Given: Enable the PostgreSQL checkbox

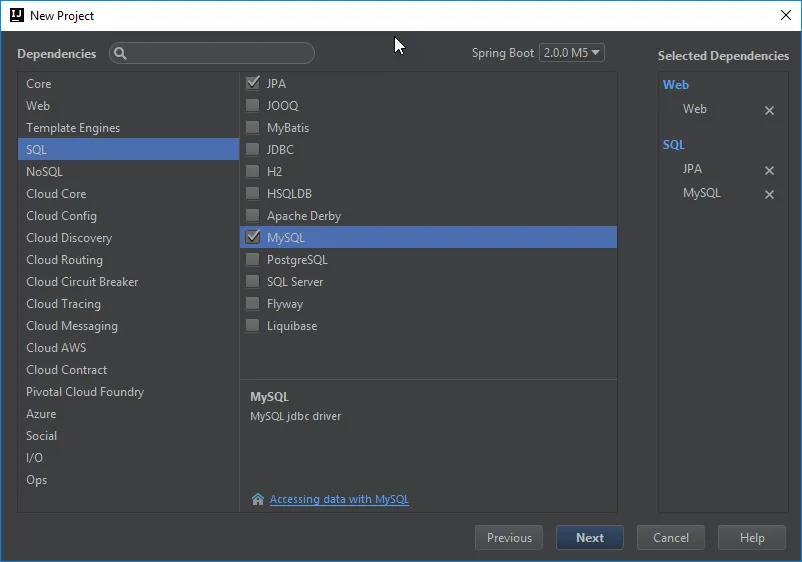Looking at the screenshot, I should 253,259.
